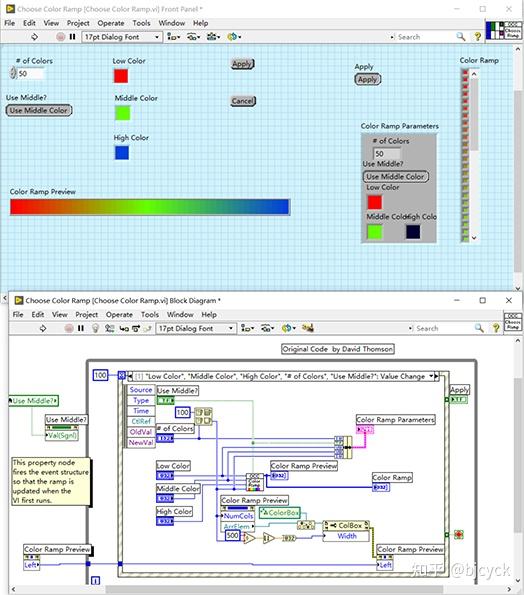Open the 17pt Dialog Font dropdown in Front Panel
Viewport: 524px width, 595px height.
[122, 37]
